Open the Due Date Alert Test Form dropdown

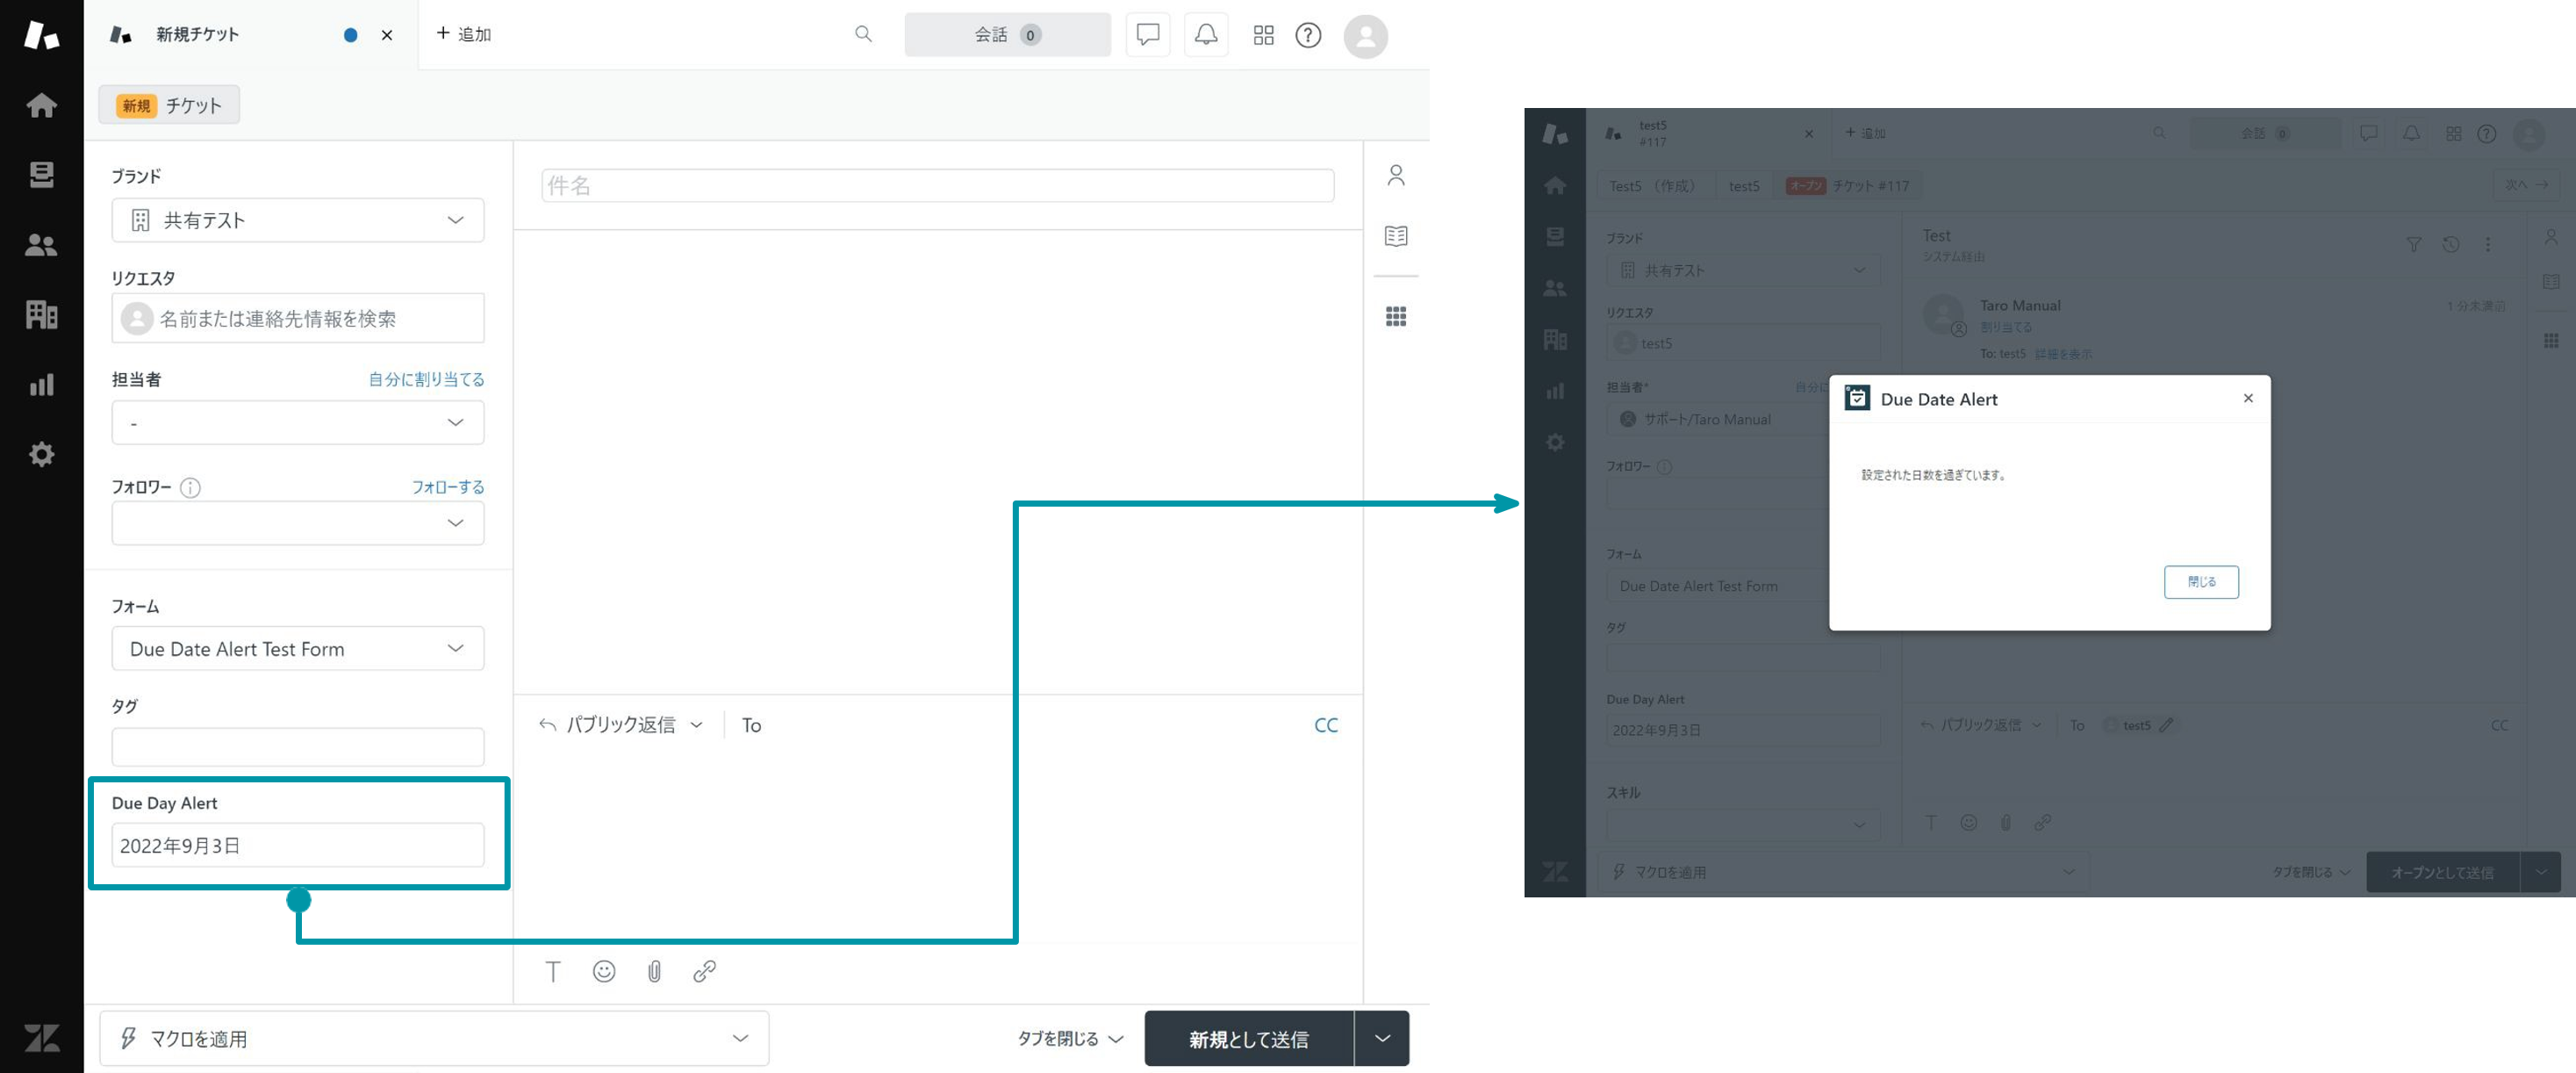point(298,649)
